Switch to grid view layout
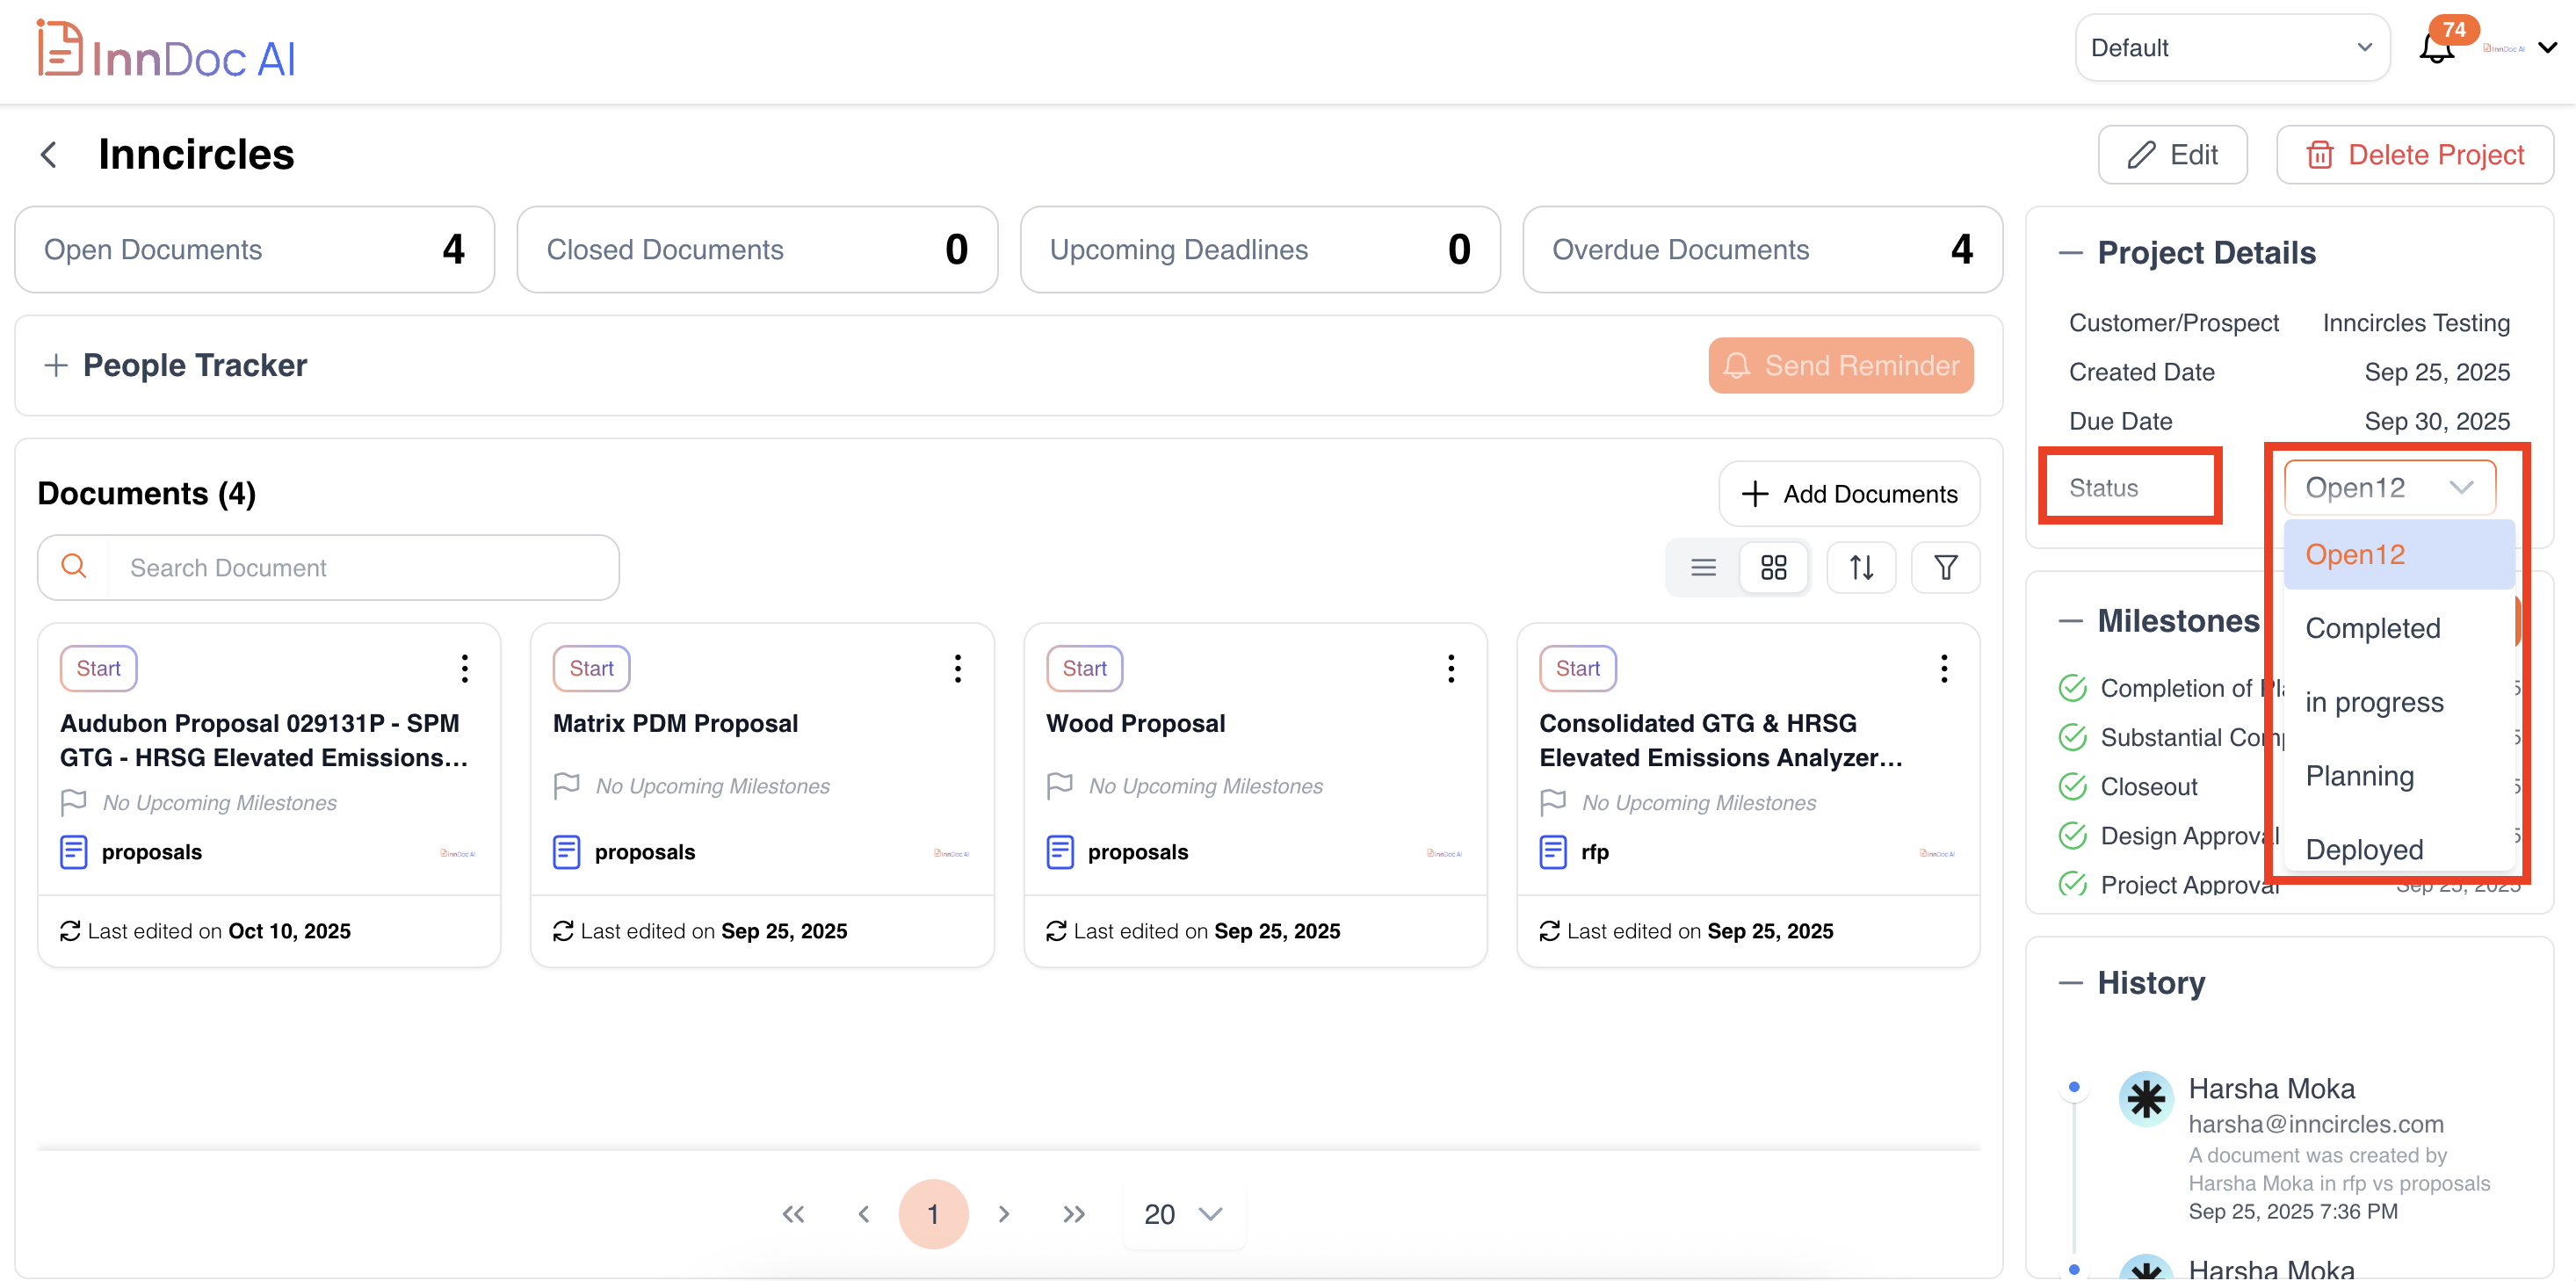 (x=1773, y=568)
